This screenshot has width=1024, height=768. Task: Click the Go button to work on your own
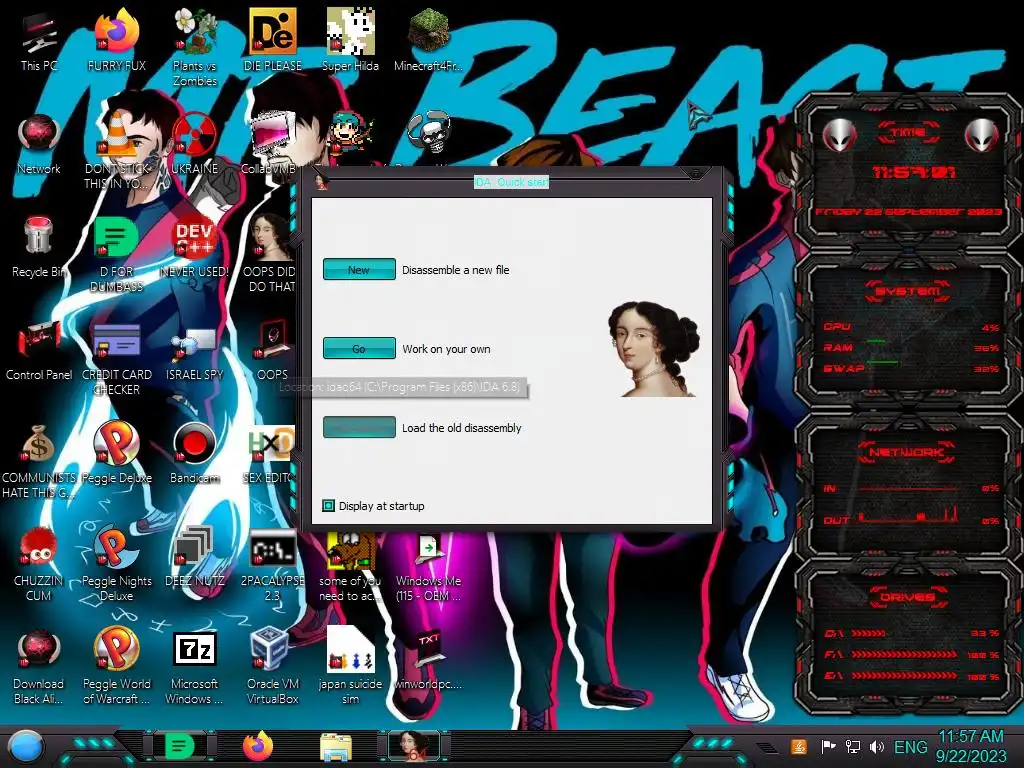359,348
